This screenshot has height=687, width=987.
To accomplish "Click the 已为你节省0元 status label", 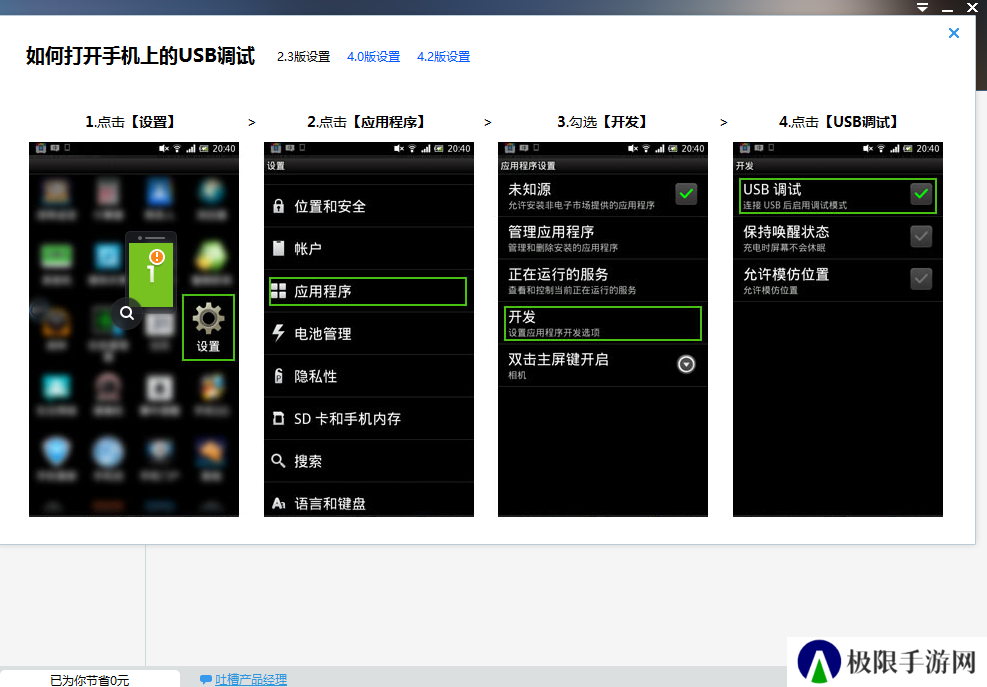I will pyautogui.click(x=89, y=680).
